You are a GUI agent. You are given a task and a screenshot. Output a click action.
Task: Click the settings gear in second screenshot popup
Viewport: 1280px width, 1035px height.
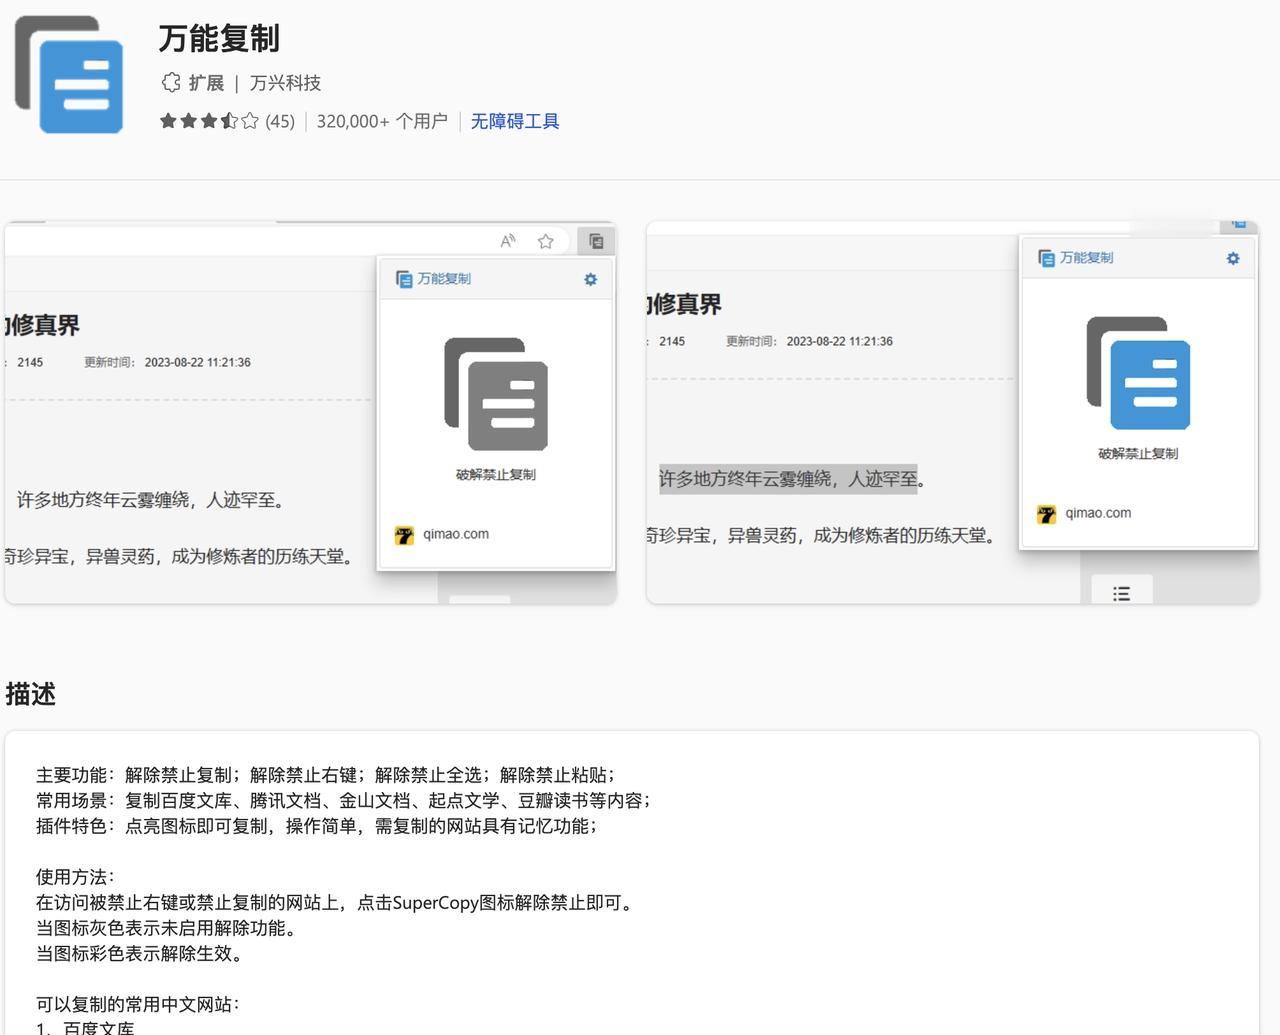click(1233, 258)
